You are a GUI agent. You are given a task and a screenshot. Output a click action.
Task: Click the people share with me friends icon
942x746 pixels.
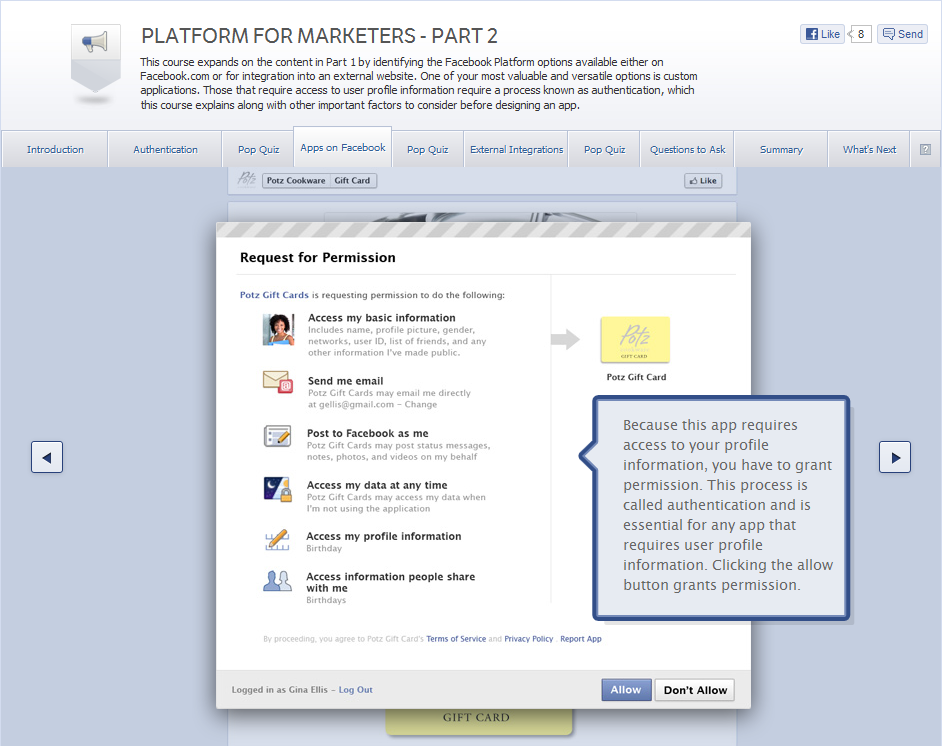pos(278,581)
